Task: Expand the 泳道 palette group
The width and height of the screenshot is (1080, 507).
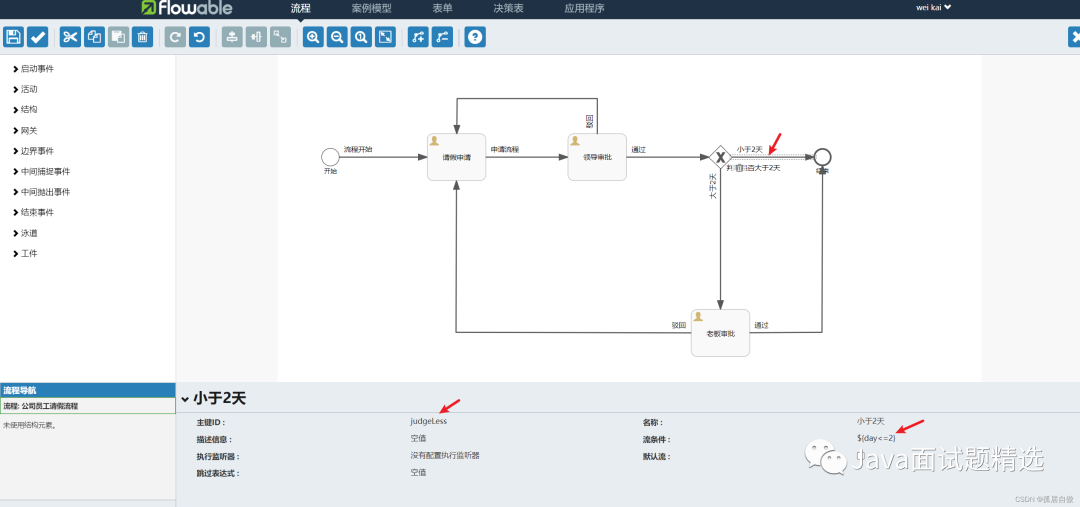Action: [25, 233]
